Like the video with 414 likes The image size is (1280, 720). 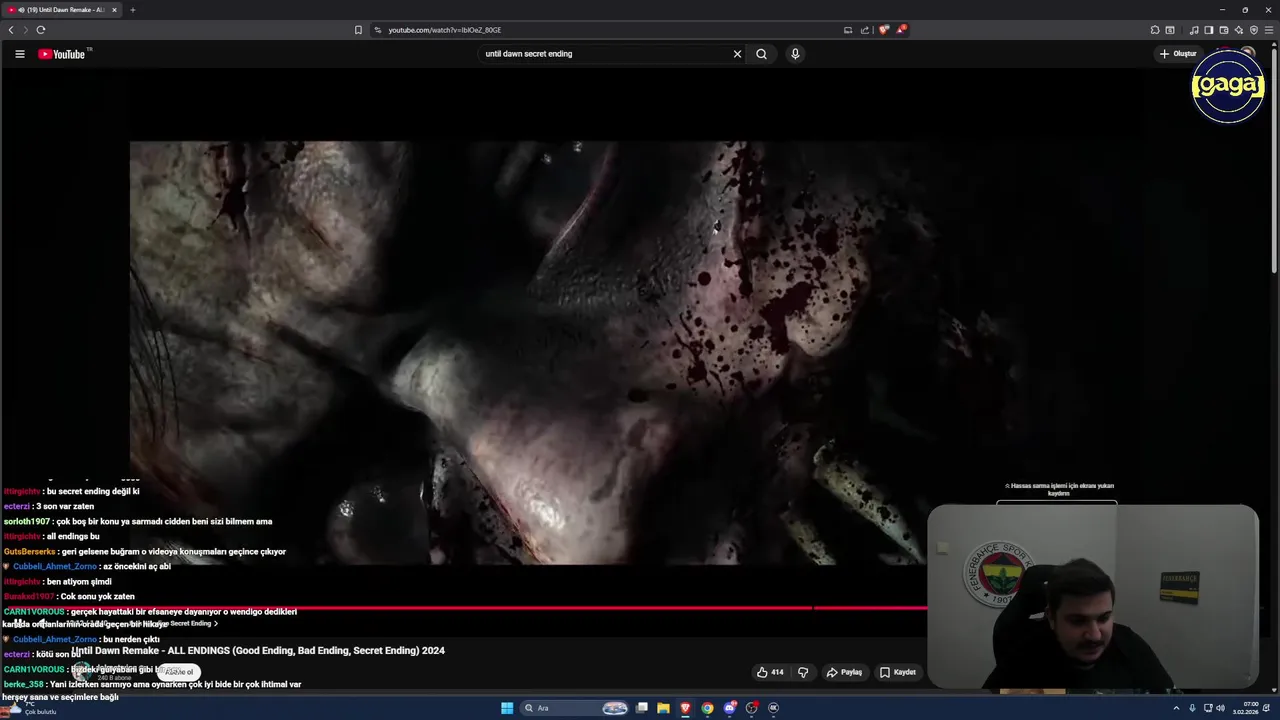coord(770,672)
